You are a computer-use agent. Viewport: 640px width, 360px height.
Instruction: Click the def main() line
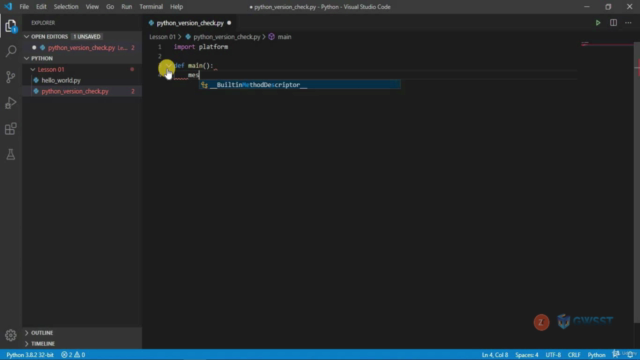coord(193,66)
